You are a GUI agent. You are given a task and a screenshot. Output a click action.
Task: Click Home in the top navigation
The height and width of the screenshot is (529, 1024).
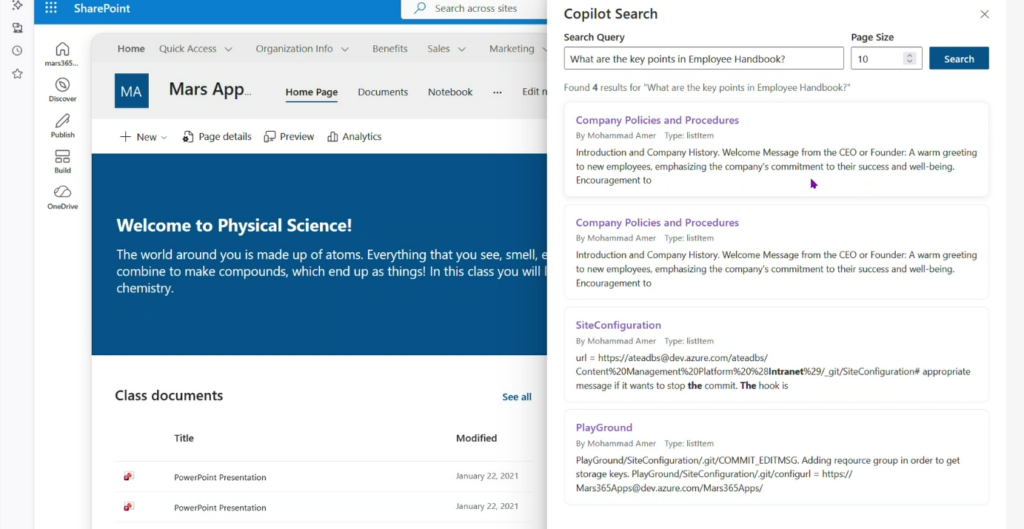(x=131, y=49)
